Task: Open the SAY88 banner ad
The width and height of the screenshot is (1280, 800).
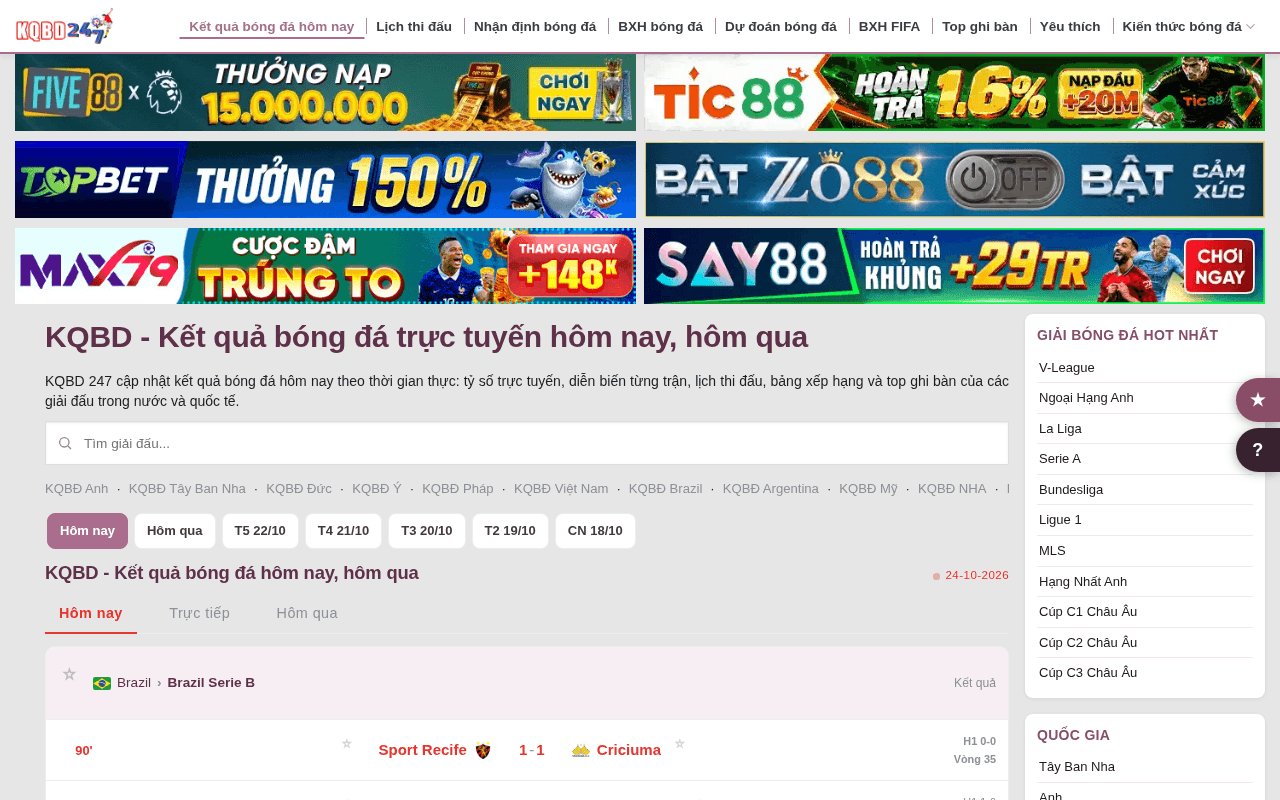Action: click(x=954, y=266)
